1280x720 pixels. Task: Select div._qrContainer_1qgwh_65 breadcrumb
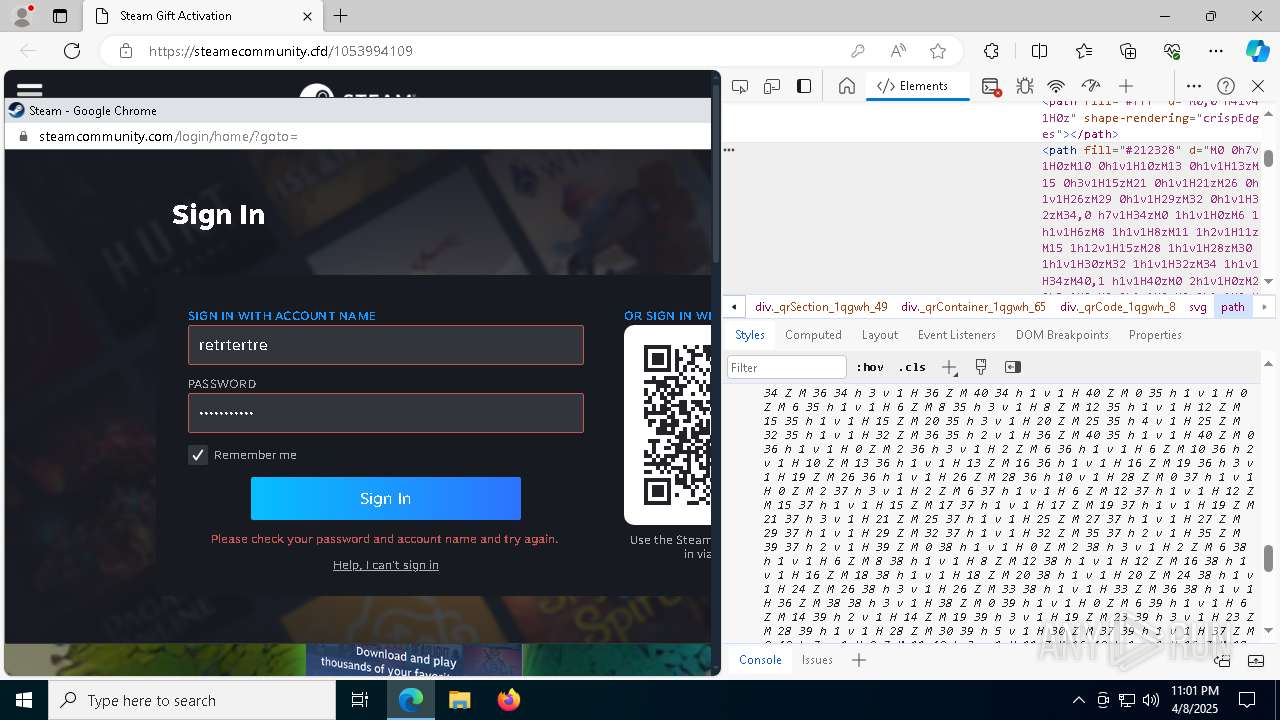pyautogui.click(x=973, y=307)
